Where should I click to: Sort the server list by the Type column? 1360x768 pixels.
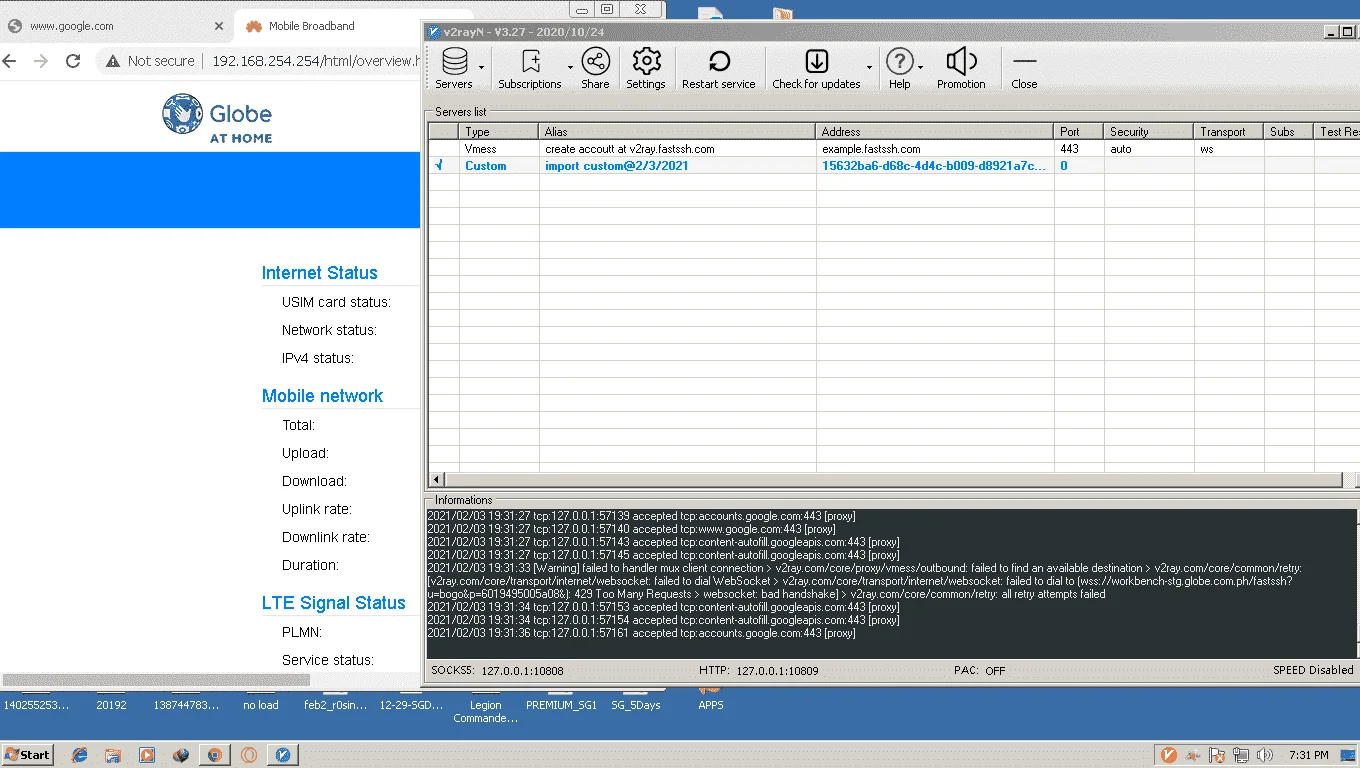pyautogui.click(x=499, y=131)
